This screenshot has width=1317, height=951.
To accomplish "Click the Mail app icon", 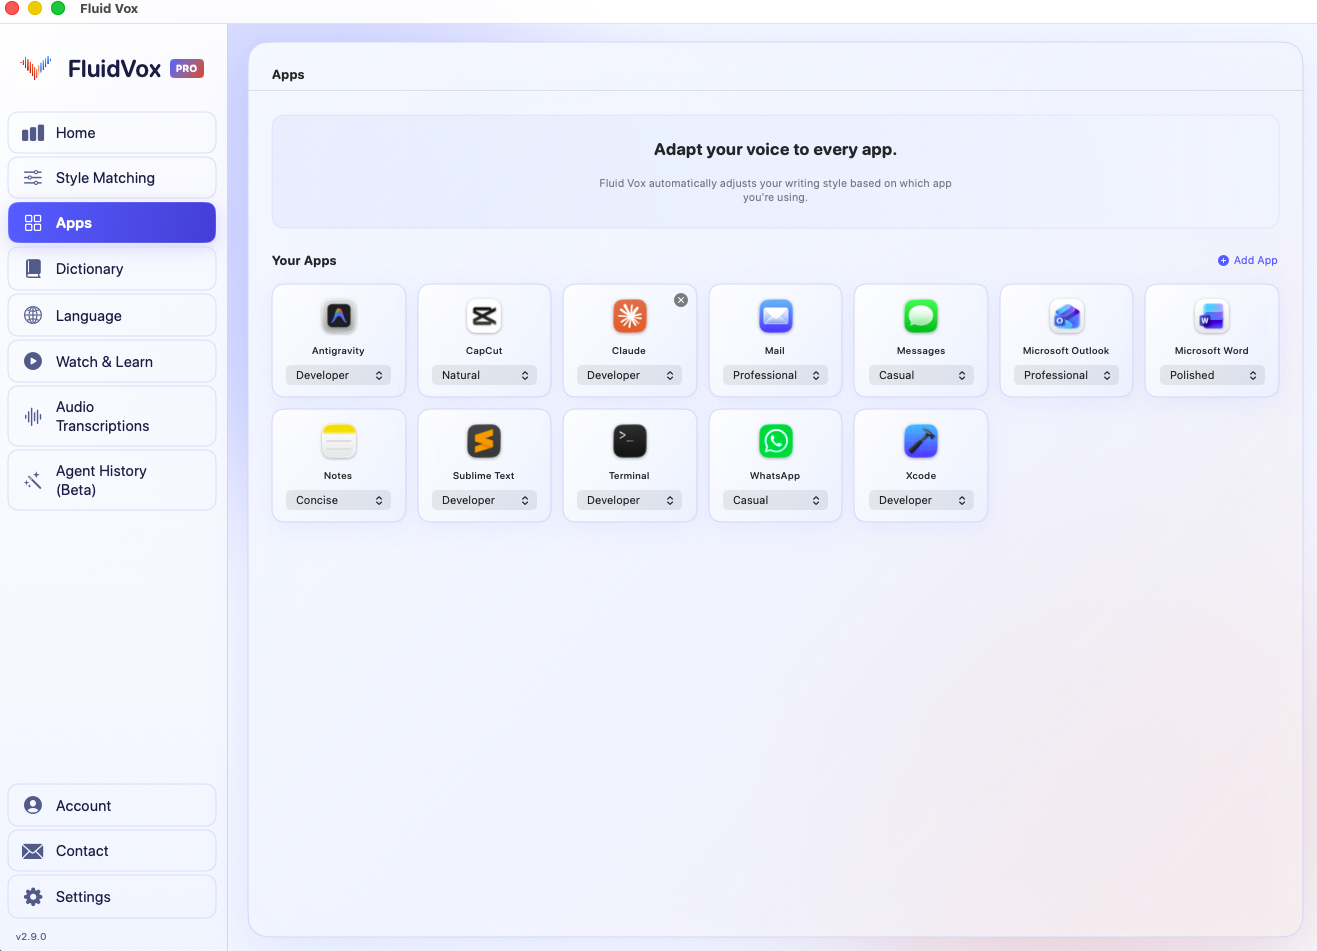I will pyautogui.click(x=775, y=316).
